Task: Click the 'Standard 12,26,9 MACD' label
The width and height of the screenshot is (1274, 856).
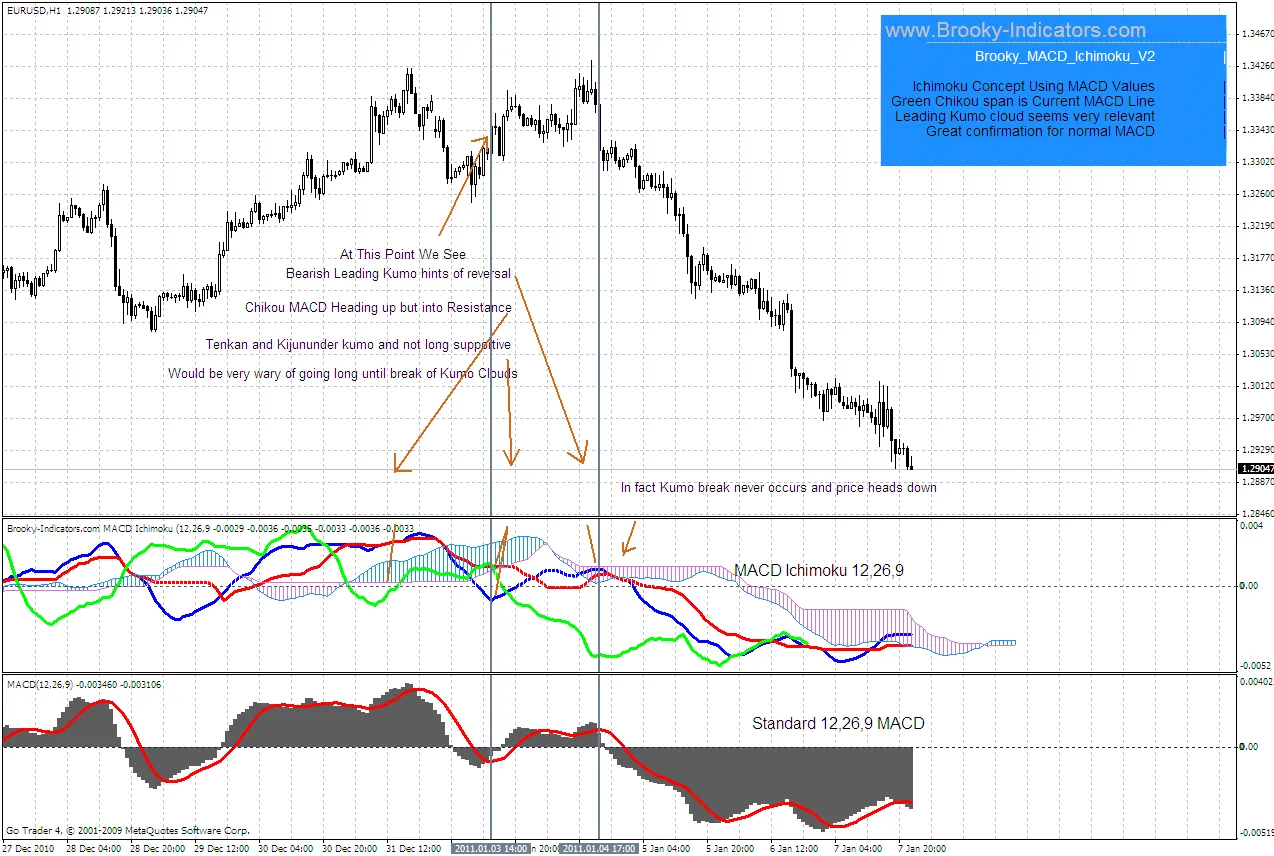Action: 838,723
